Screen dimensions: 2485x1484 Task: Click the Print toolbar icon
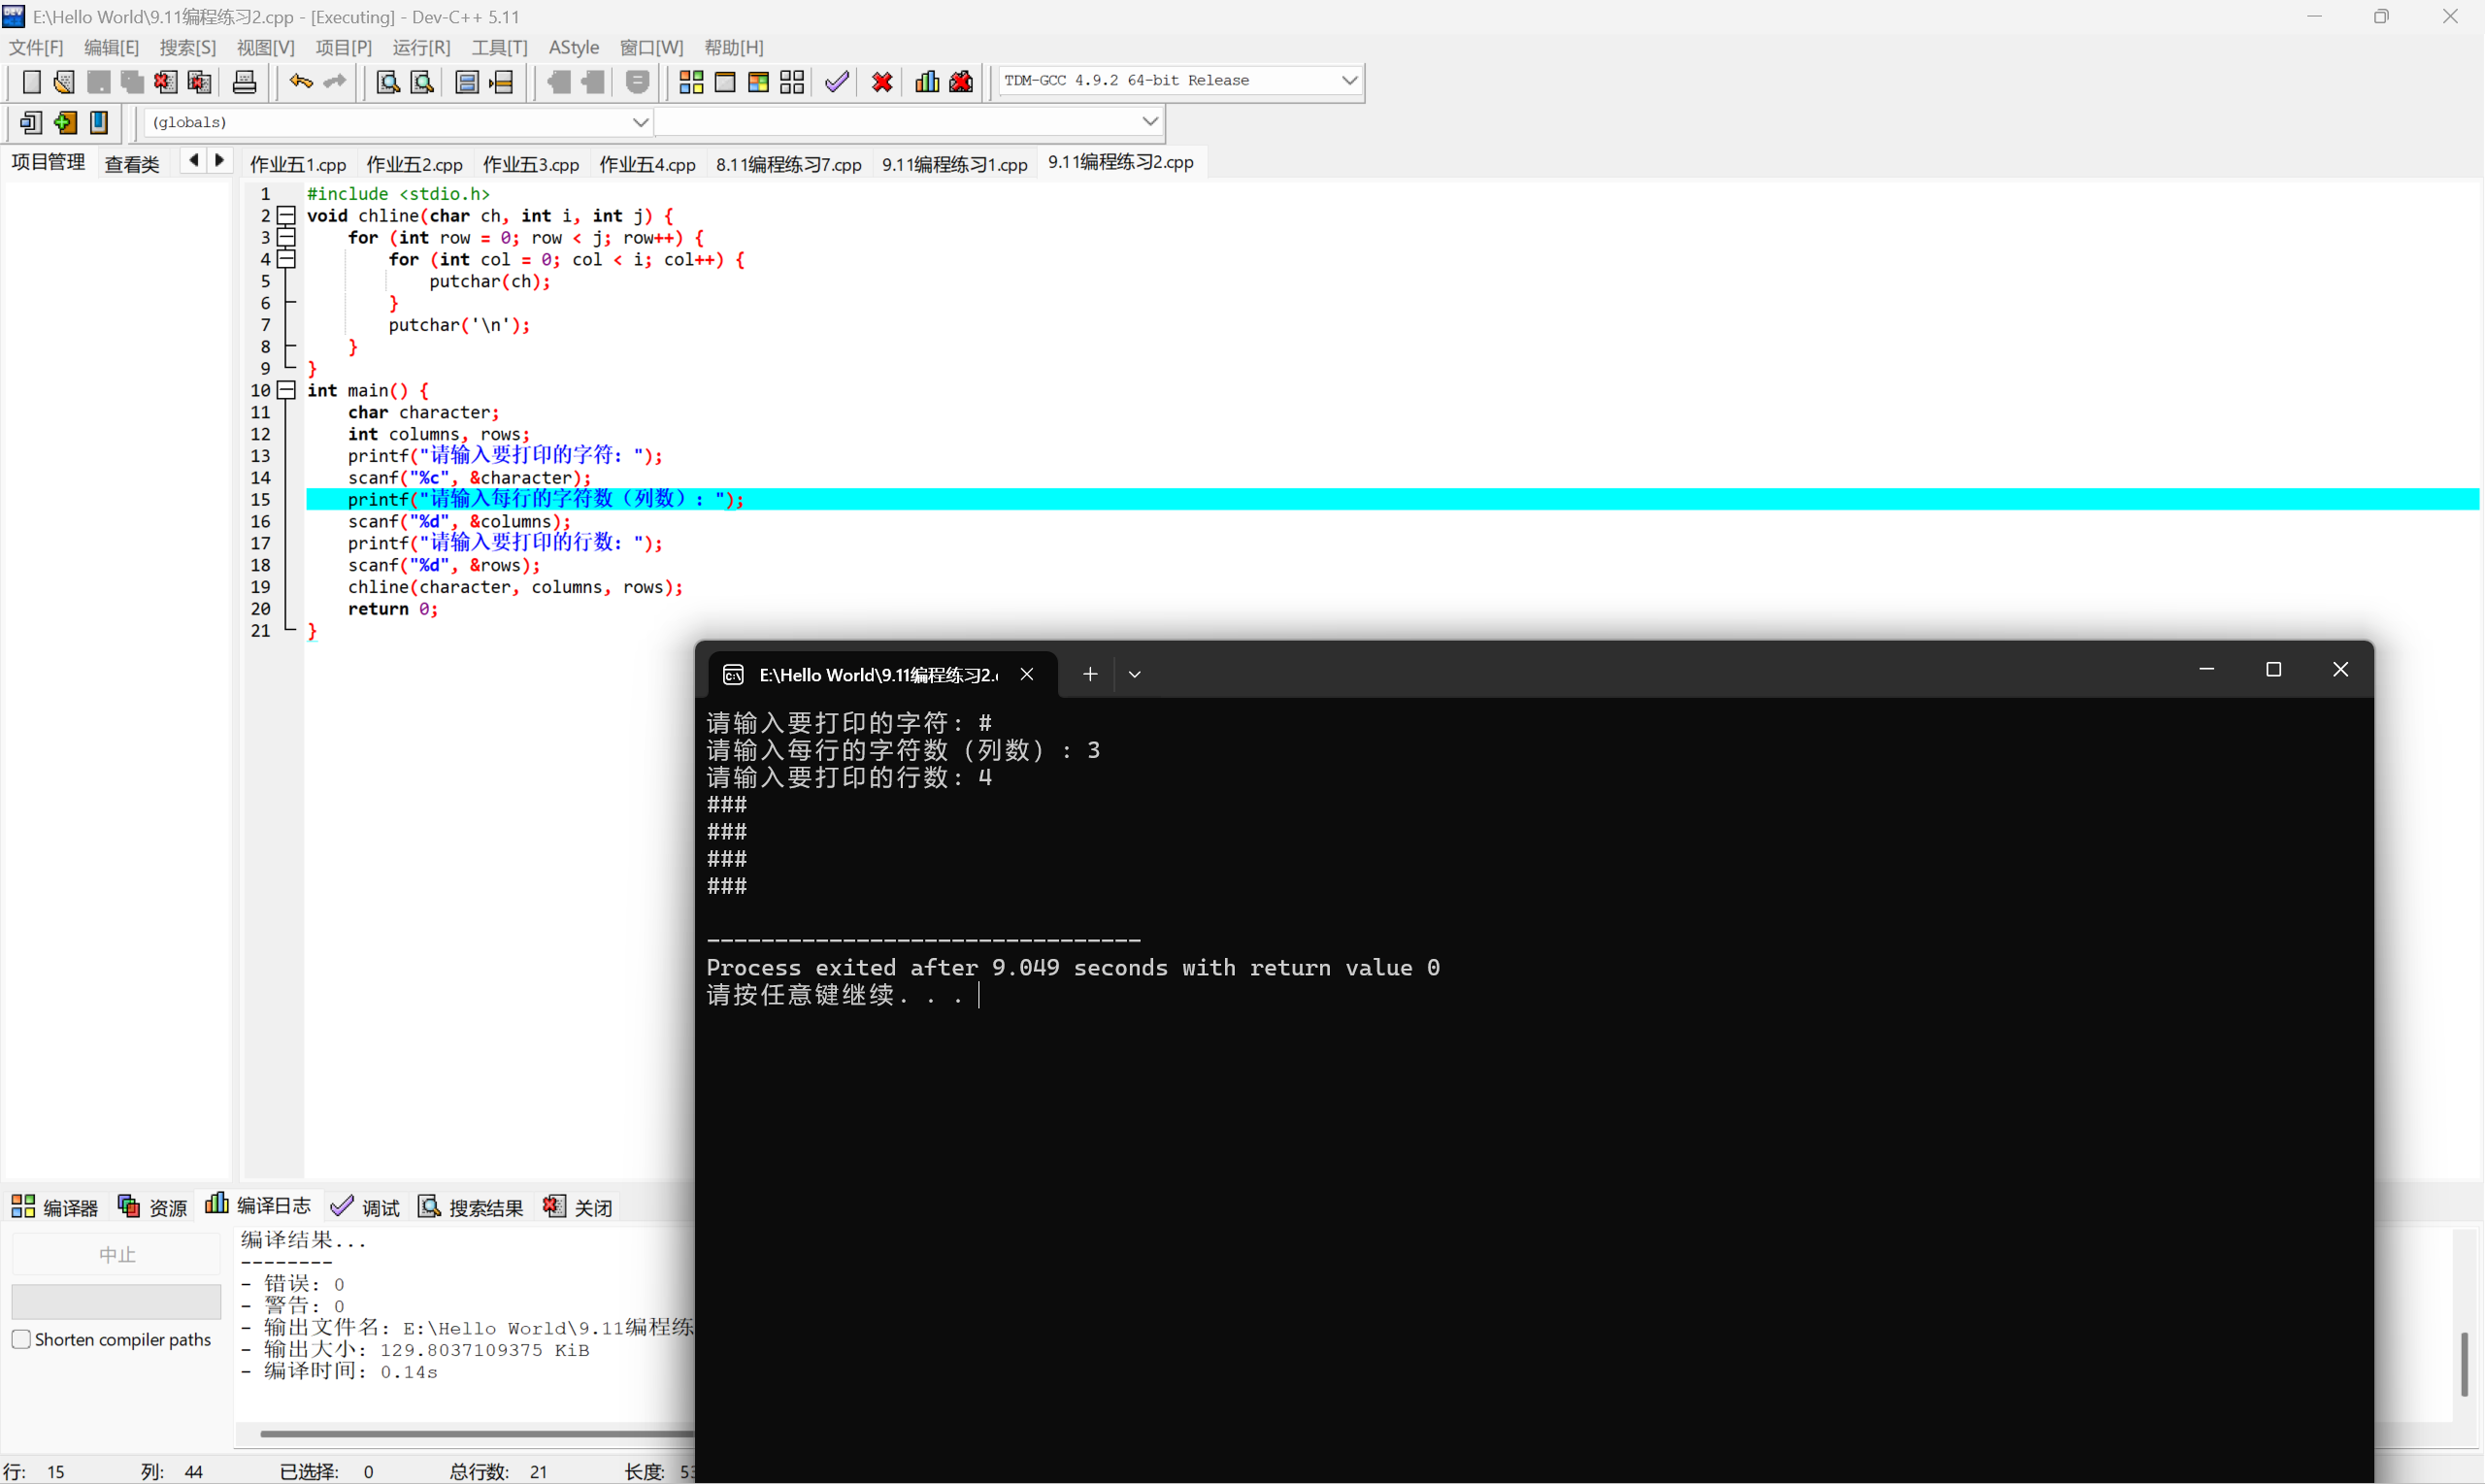point(244,82)
